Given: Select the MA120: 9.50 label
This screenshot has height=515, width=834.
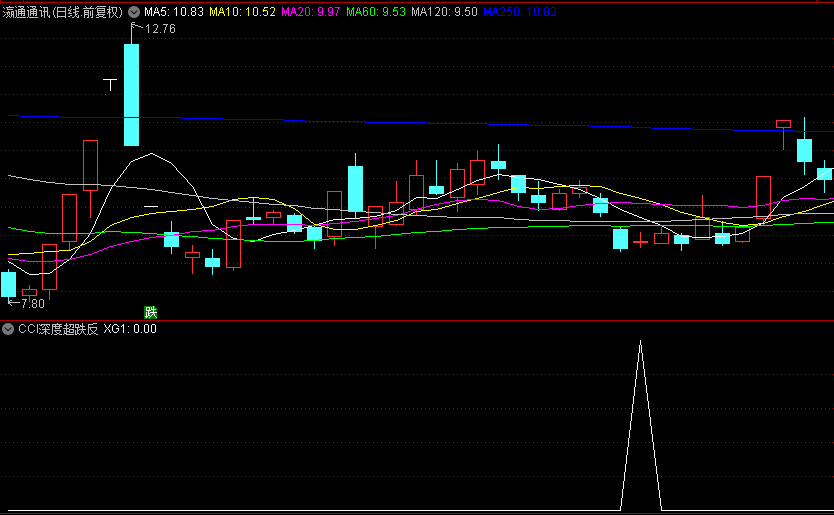Looking at the screenshot, I should click(x=444, y=12).
